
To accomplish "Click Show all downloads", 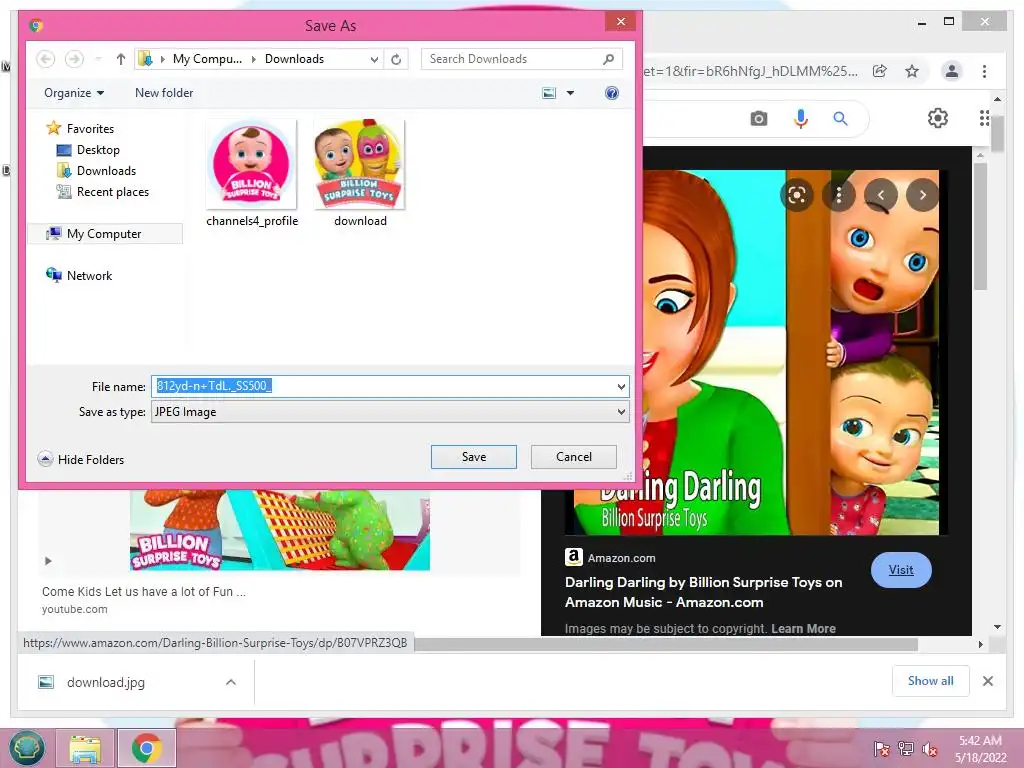I will [930, 681].
